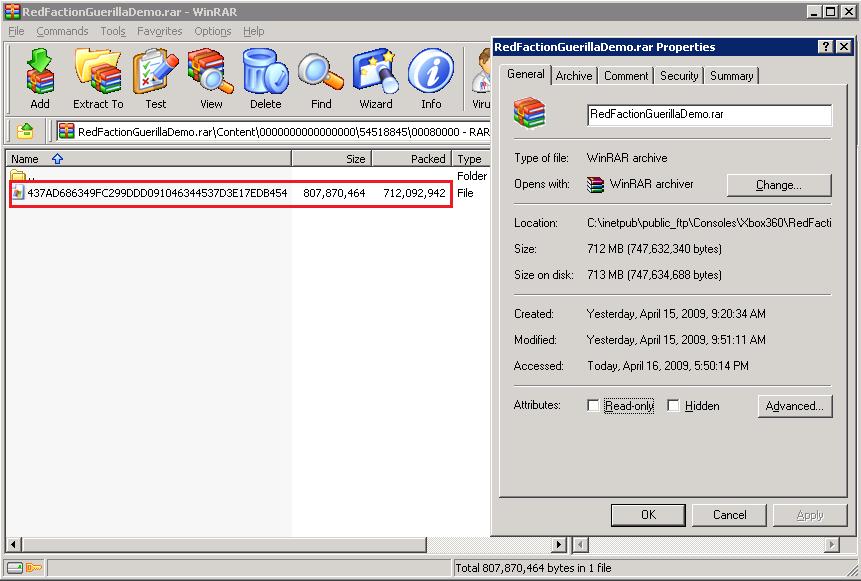Switch to the Summary tab

coord(731,76)
